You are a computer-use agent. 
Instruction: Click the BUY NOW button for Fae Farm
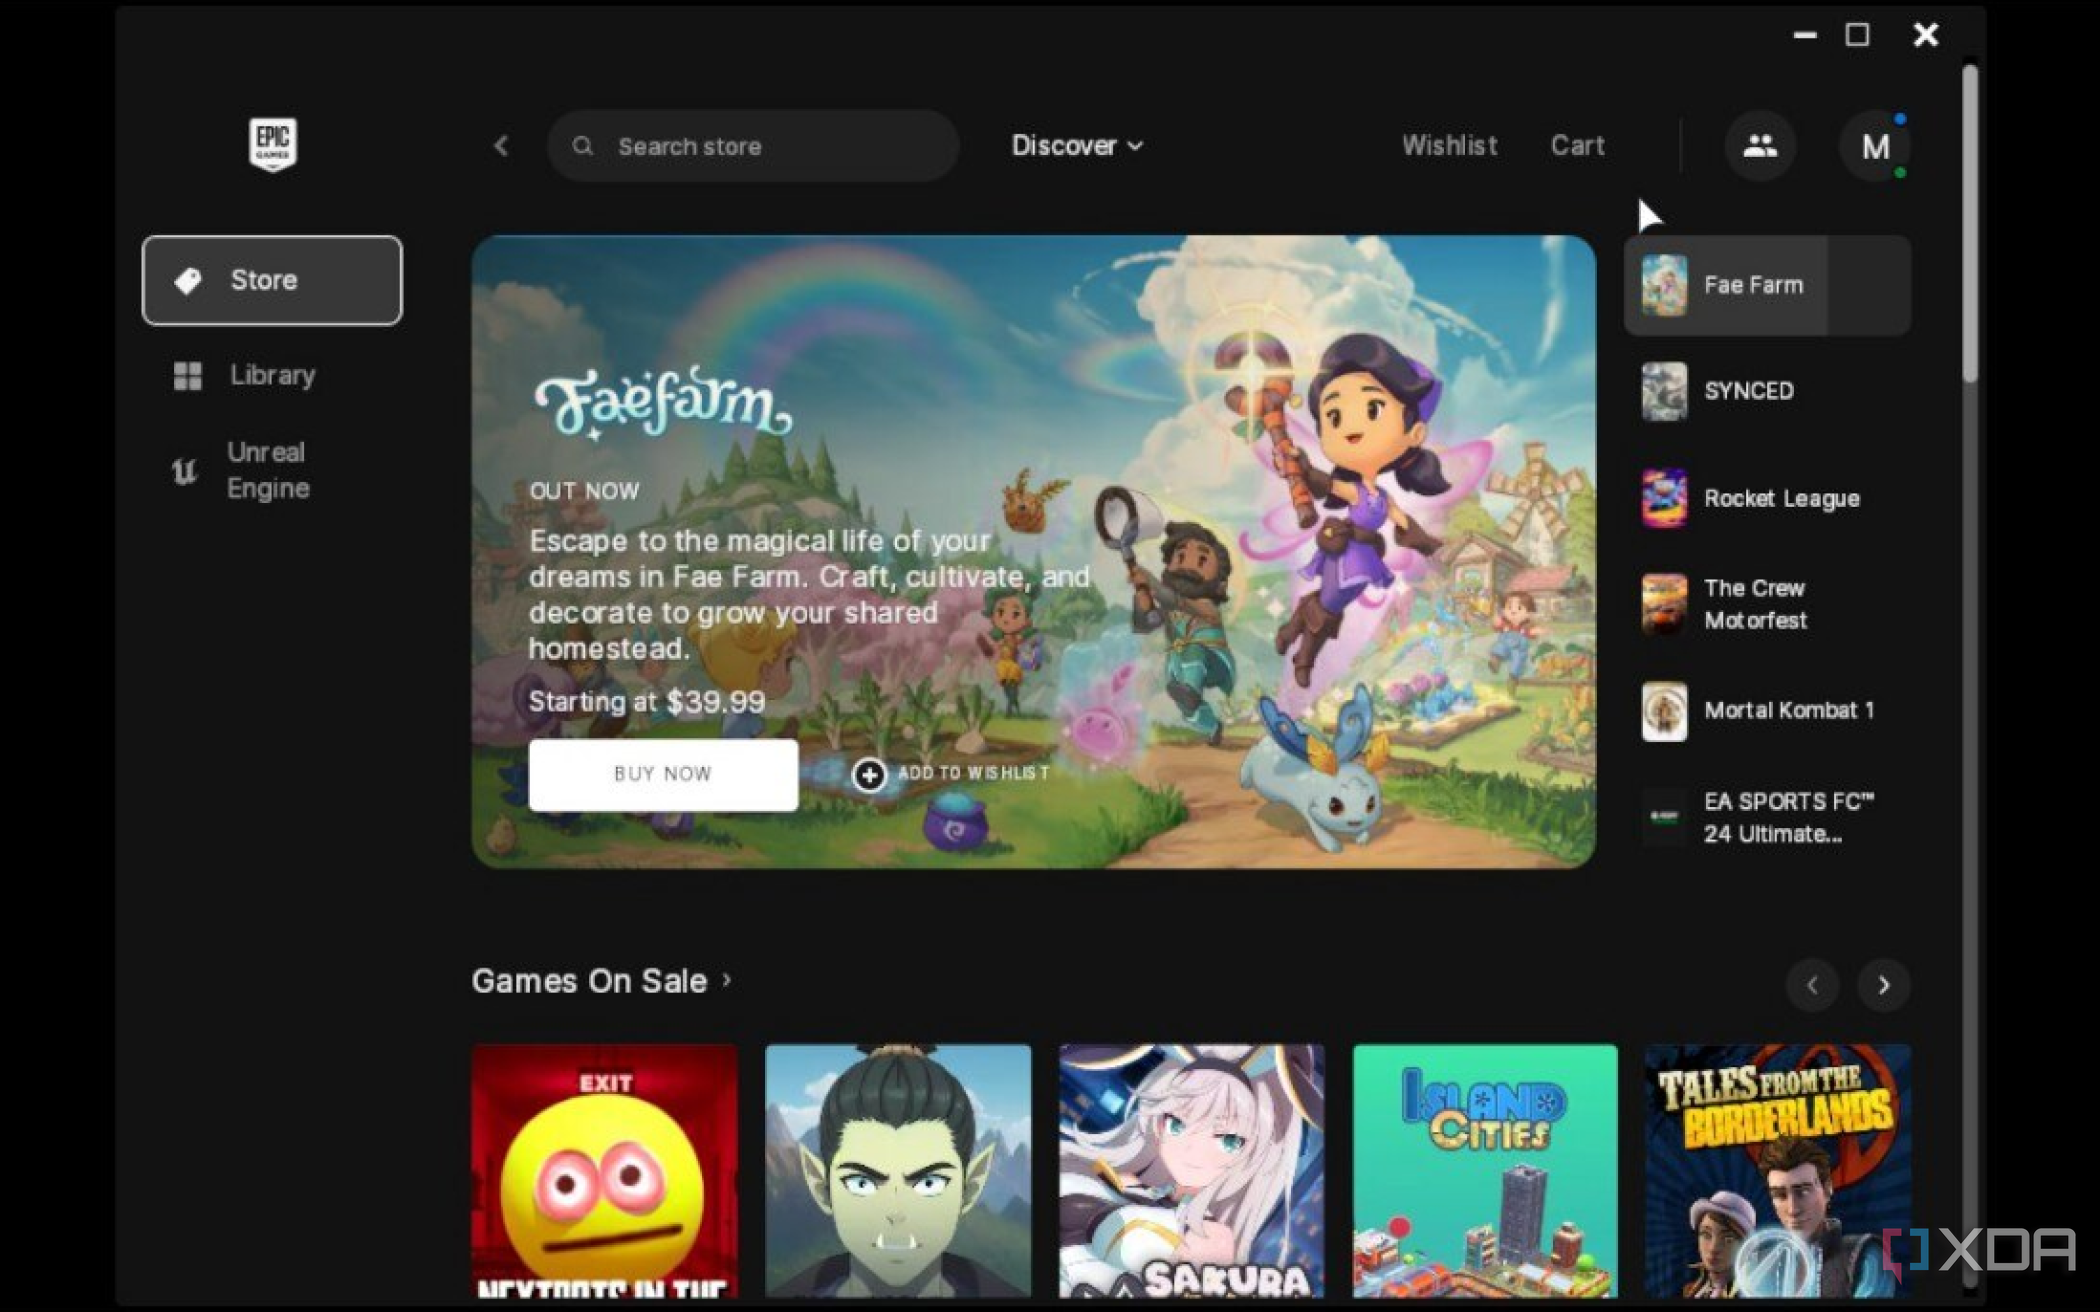662,772
